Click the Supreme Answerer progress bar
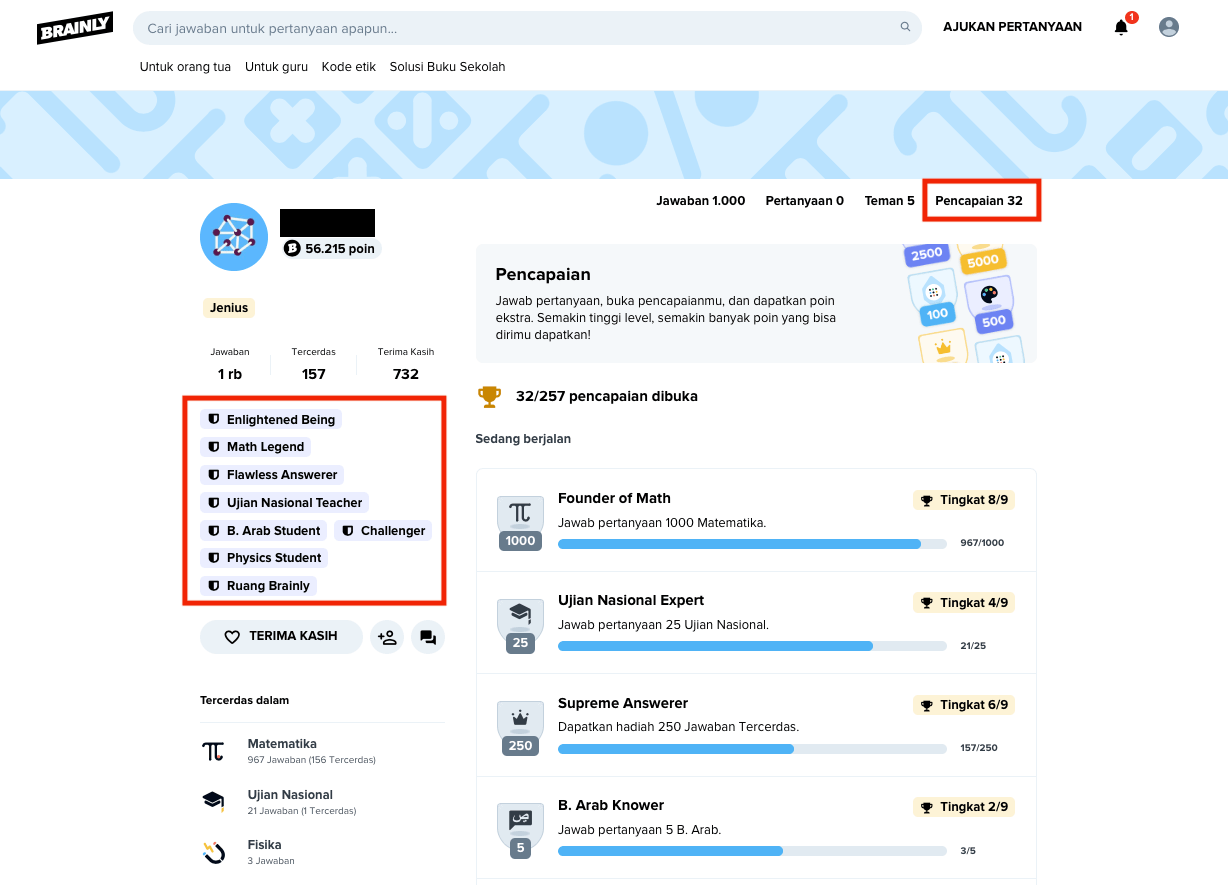Screen dimensions: 1228x885 point(752,749)
